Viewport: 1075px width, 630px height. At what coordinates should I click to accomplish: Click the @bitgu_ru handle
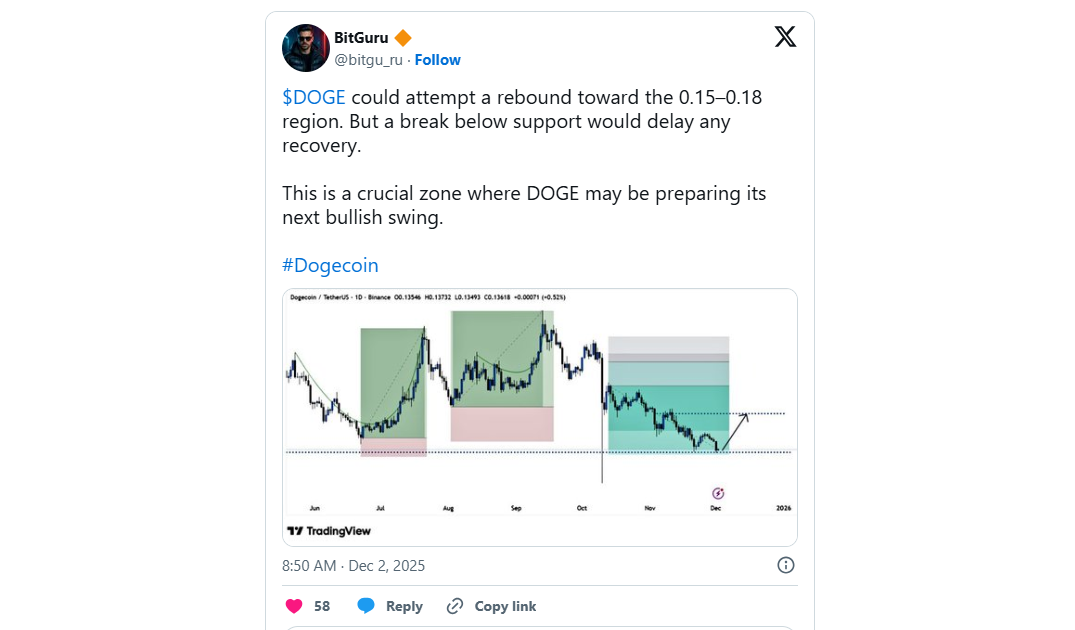369,60
